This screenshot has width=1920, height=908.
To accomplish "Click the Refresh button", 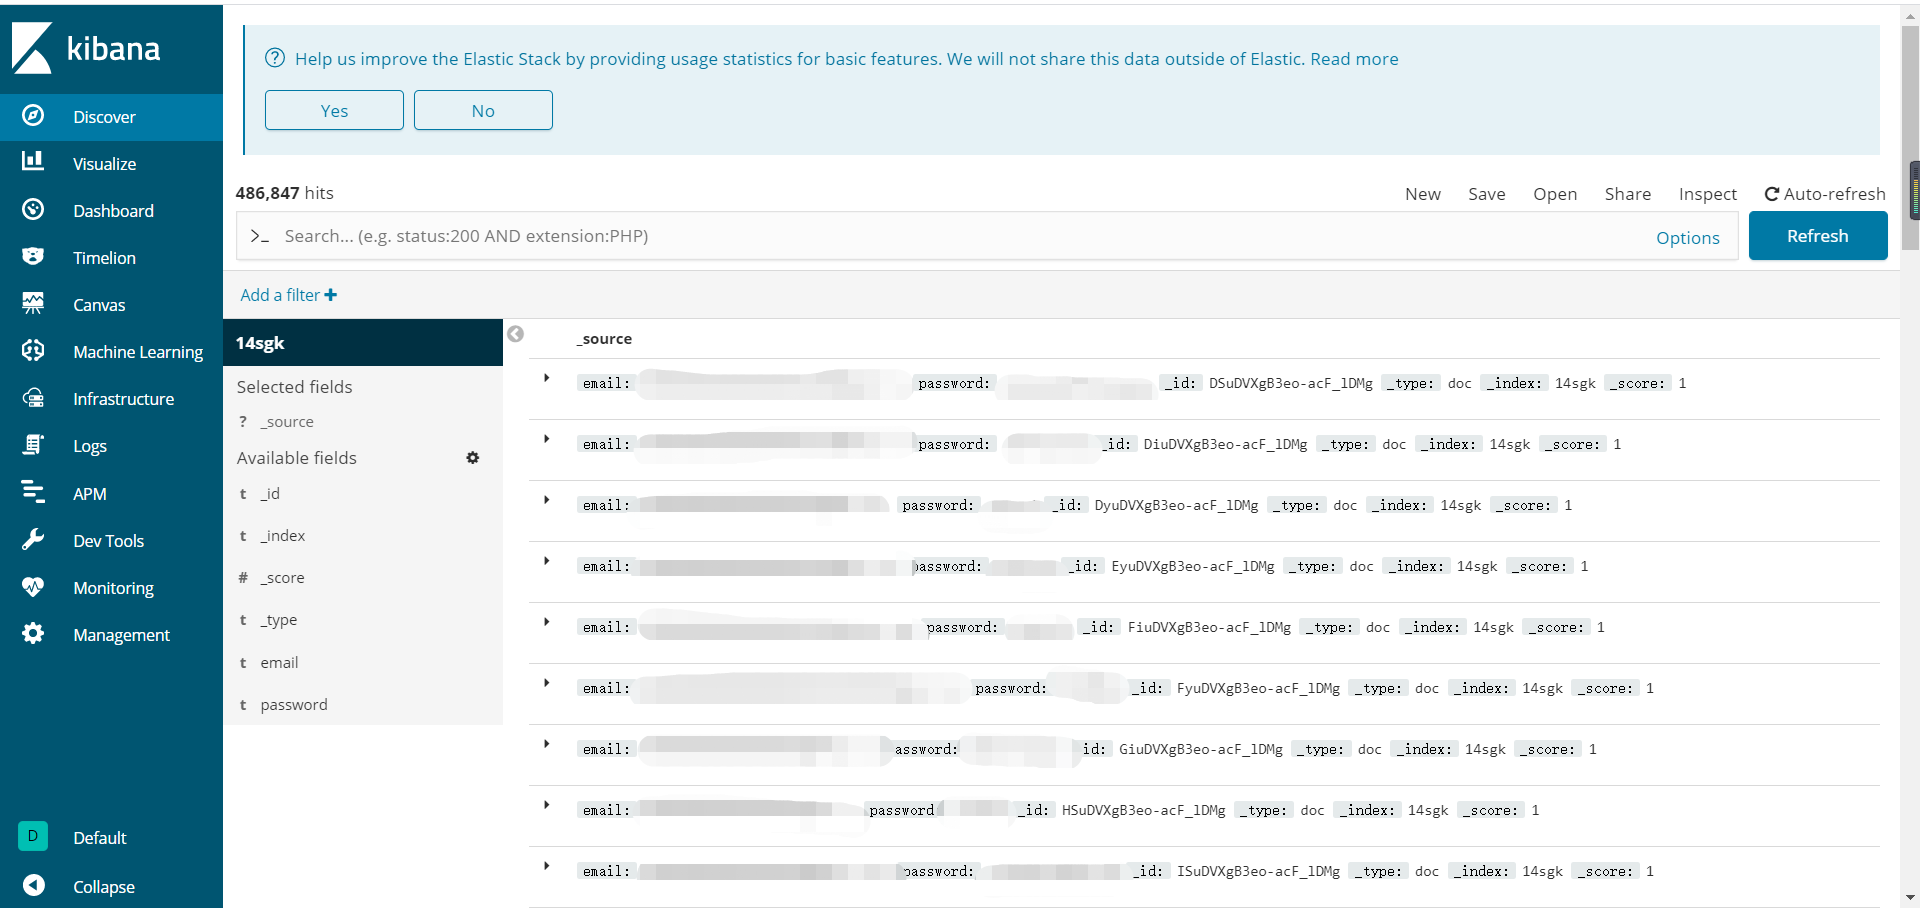I will pyautogui.click(x=1818, y=236).
